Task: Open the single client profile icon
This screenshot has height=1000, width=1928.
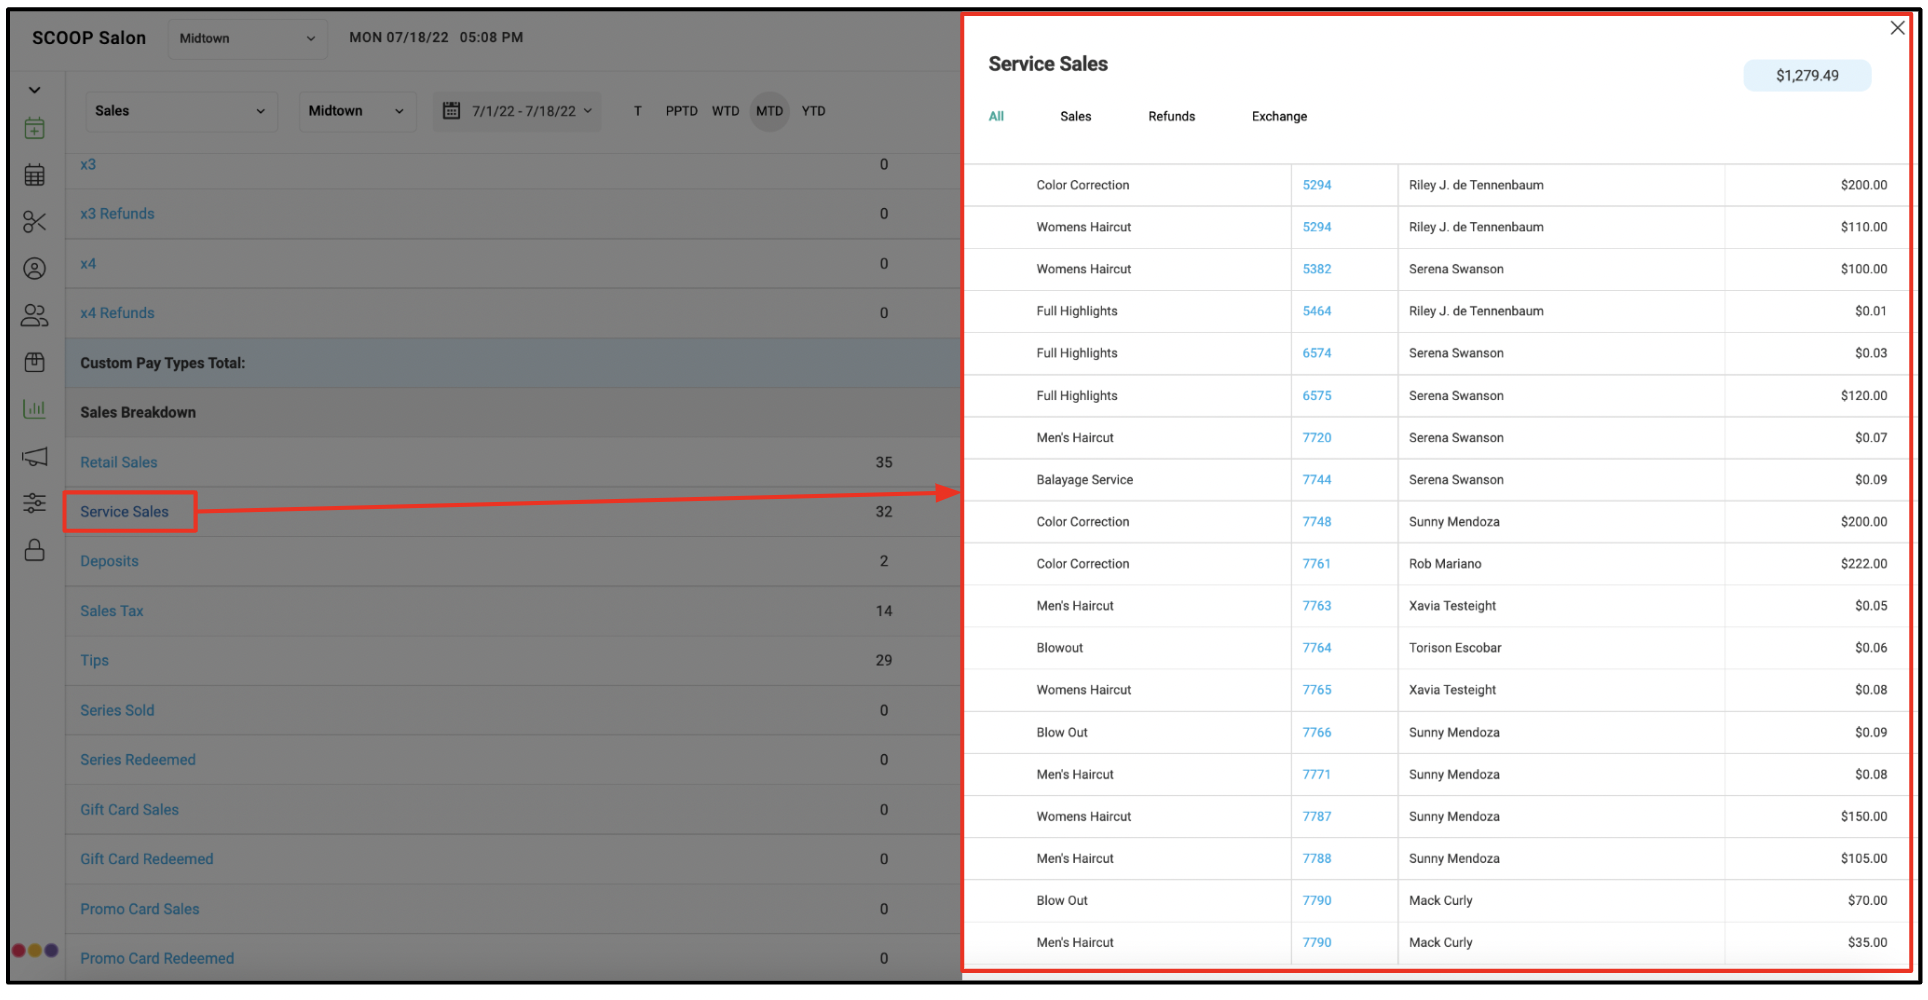Action: [x=34, y=269]
